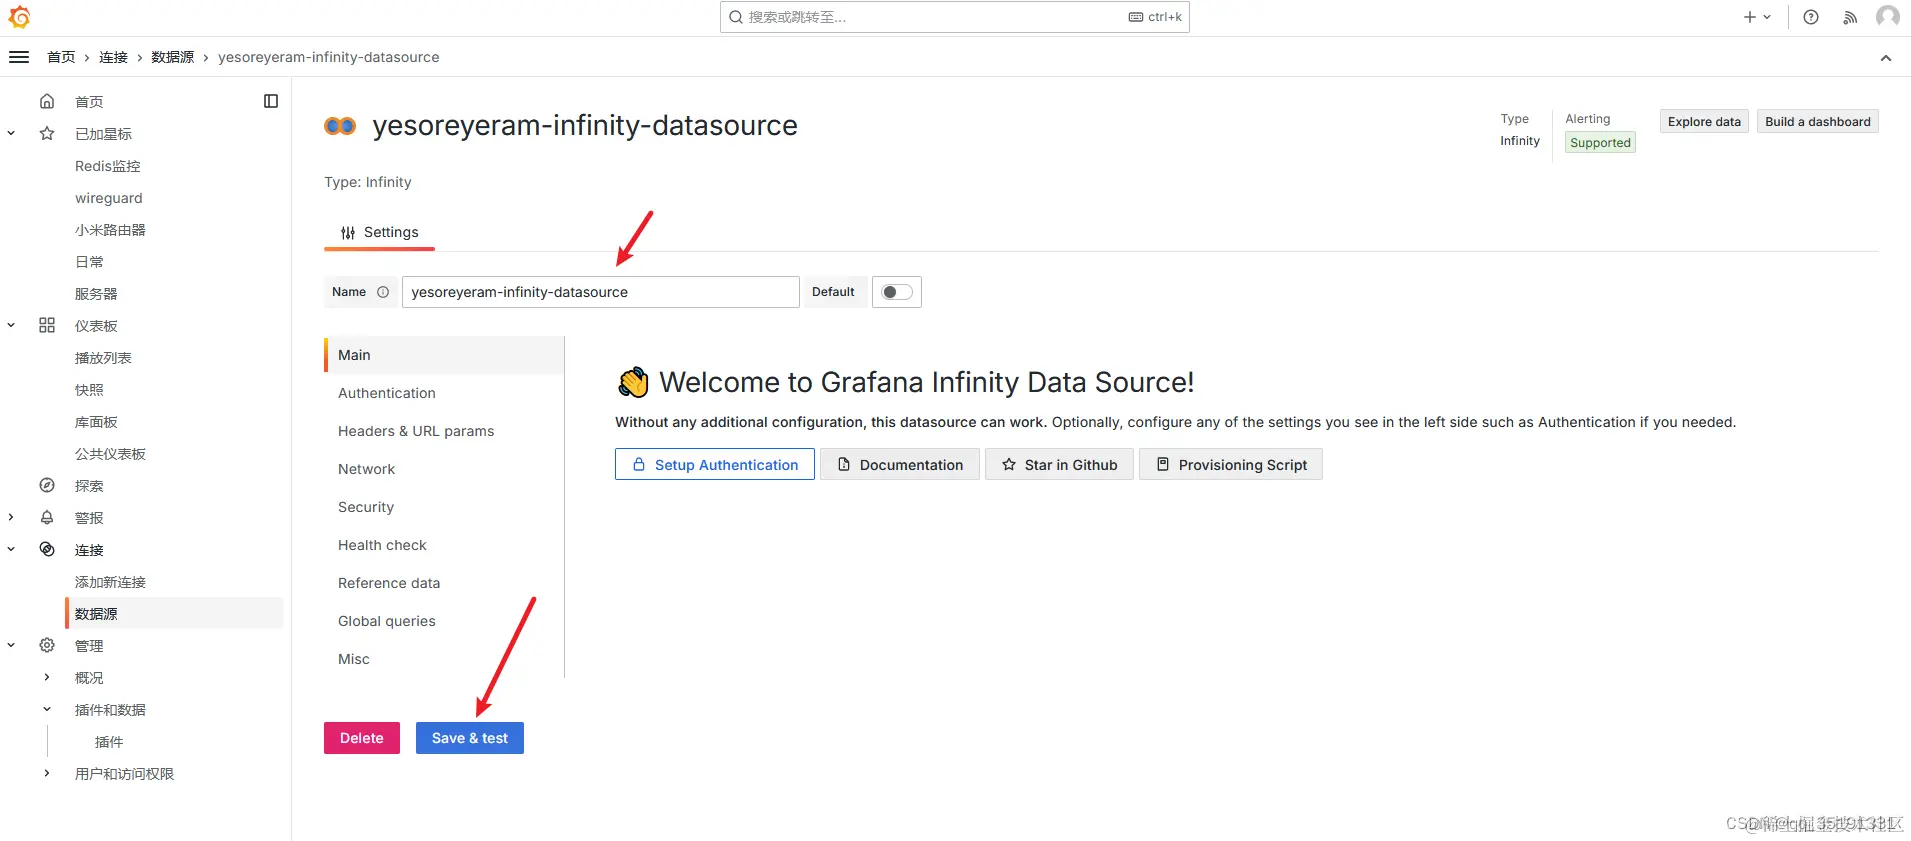
Task: Open the Reference data section
Action: tap(444, 583)
